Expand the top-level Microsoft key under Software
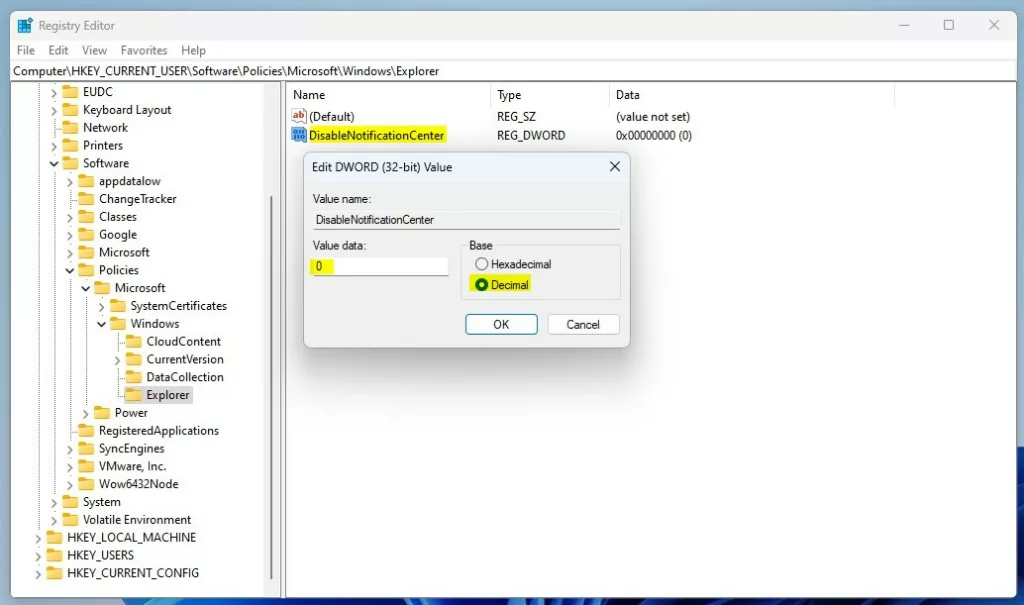This screenshot has height=605, width=1024. (x=70, y=253)
